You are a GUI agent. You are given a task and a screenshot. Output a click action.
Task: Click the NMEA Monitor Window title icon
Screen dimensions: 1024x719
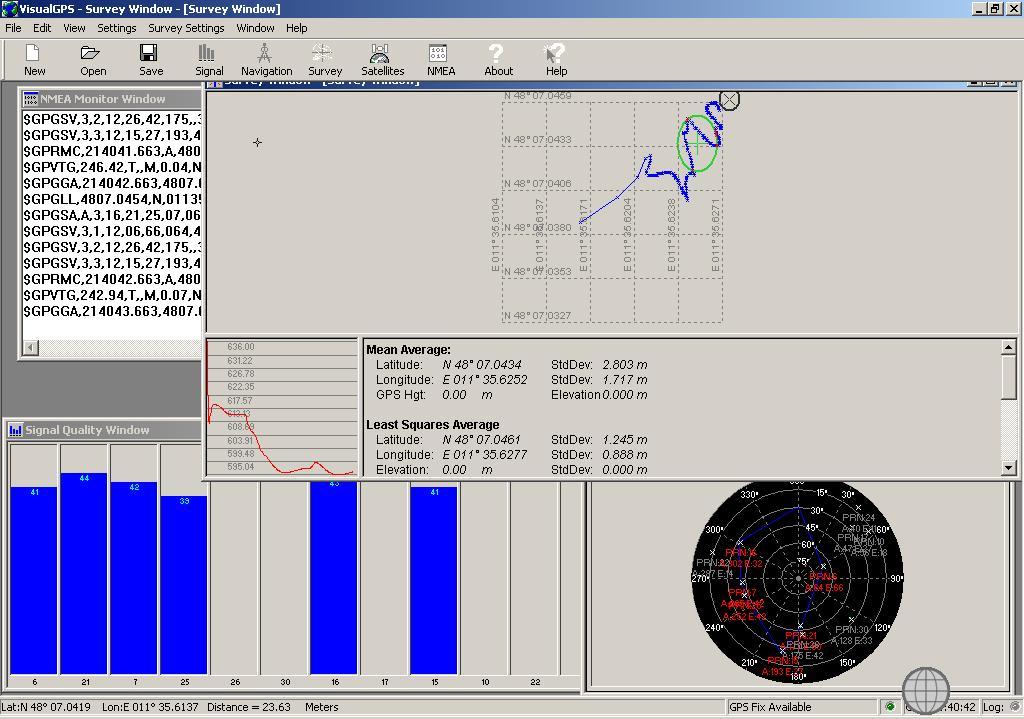(x=31, y=99)
